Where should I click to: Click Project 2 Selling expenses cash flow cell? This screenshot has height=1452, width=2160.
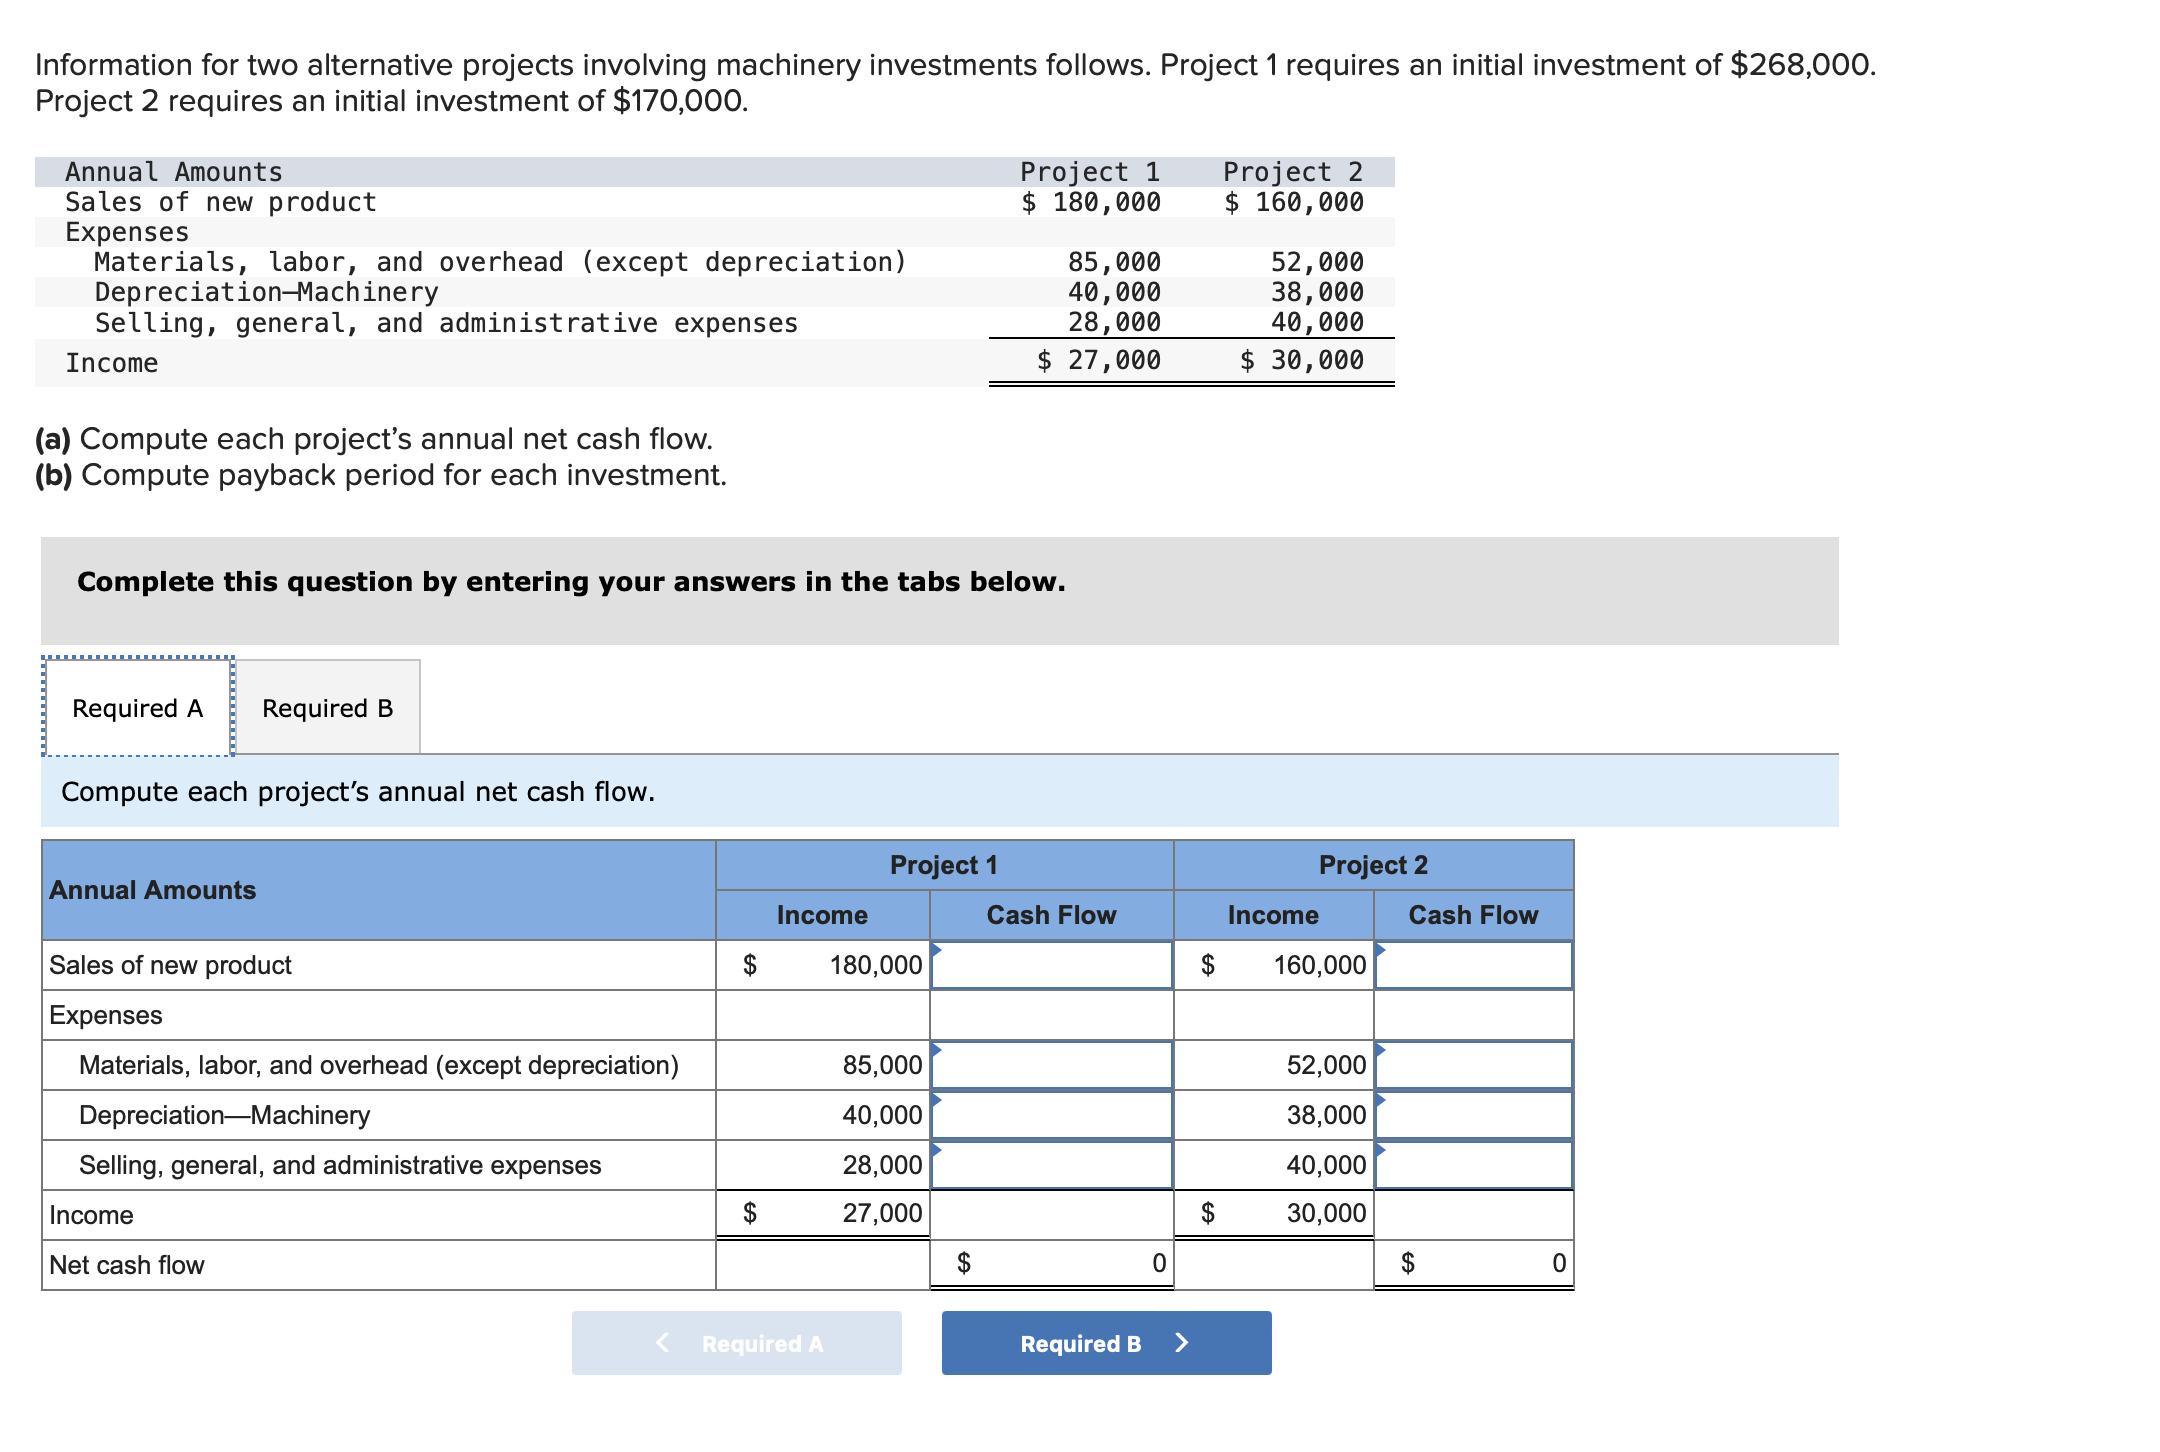pyautogui.click(x=1473, y=1165)
